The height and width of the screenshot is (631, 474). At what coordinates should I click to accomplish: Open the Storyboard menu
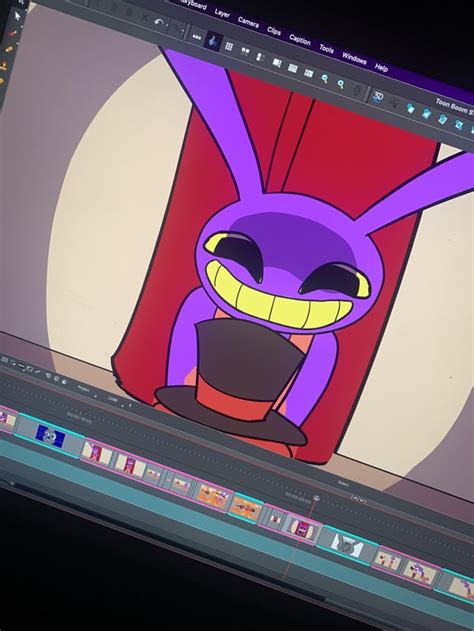coord(194,5)
